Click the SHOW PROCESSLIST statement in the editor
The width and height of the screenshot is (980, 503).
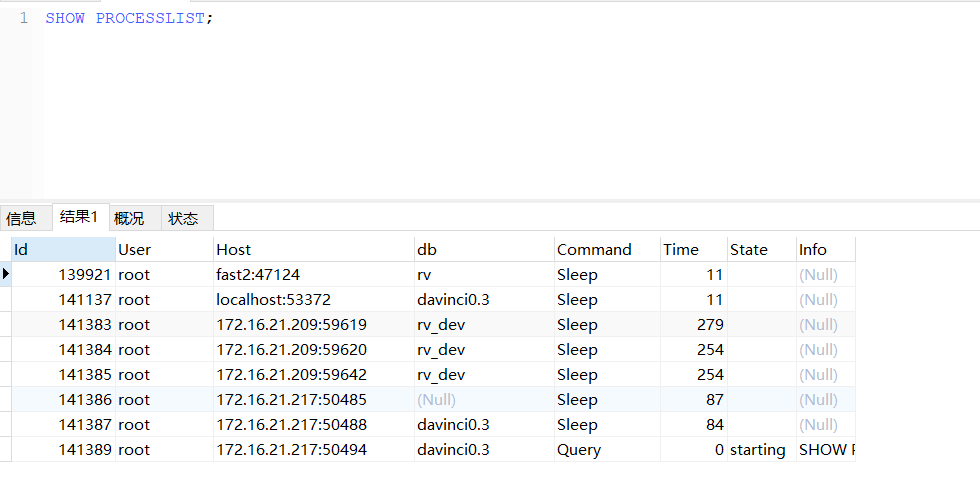coord(128,19)
